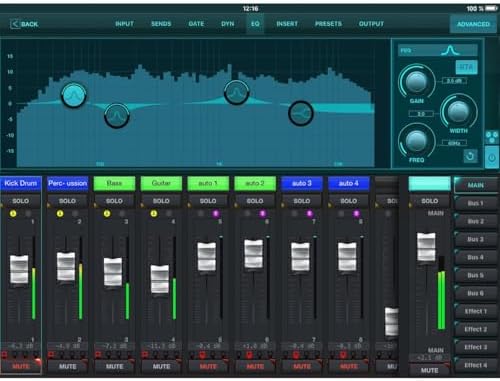Click the frequency value field in Hz
The image size is (500, 381).
coord(454,143)
